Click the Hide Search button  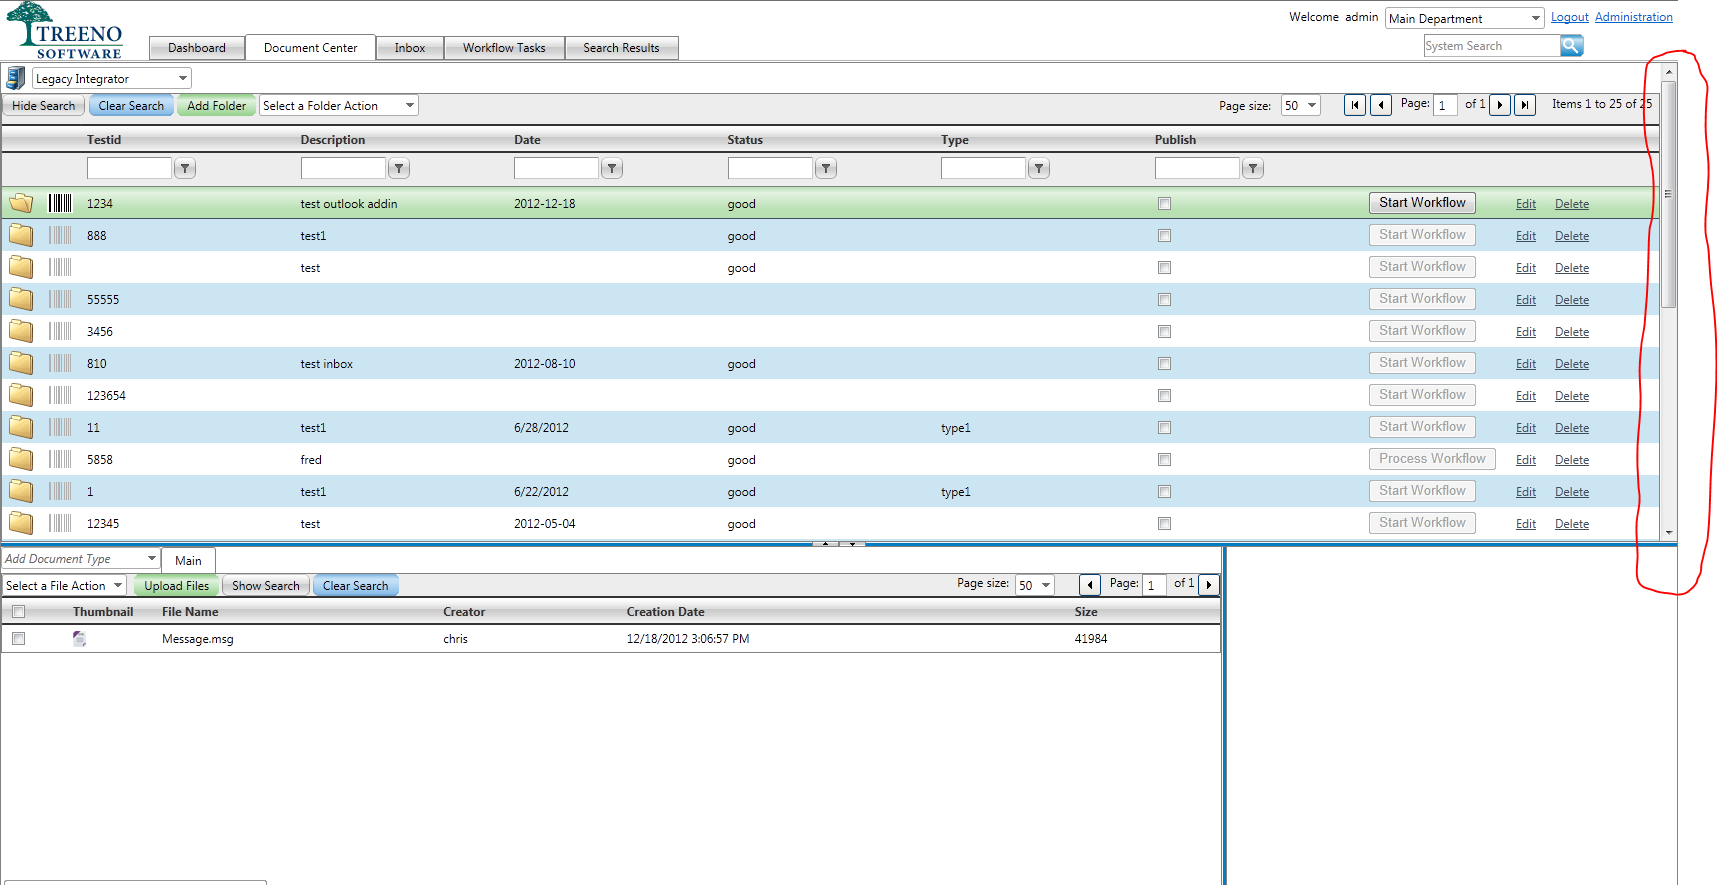pyautogui.click(x=43, y=106)
